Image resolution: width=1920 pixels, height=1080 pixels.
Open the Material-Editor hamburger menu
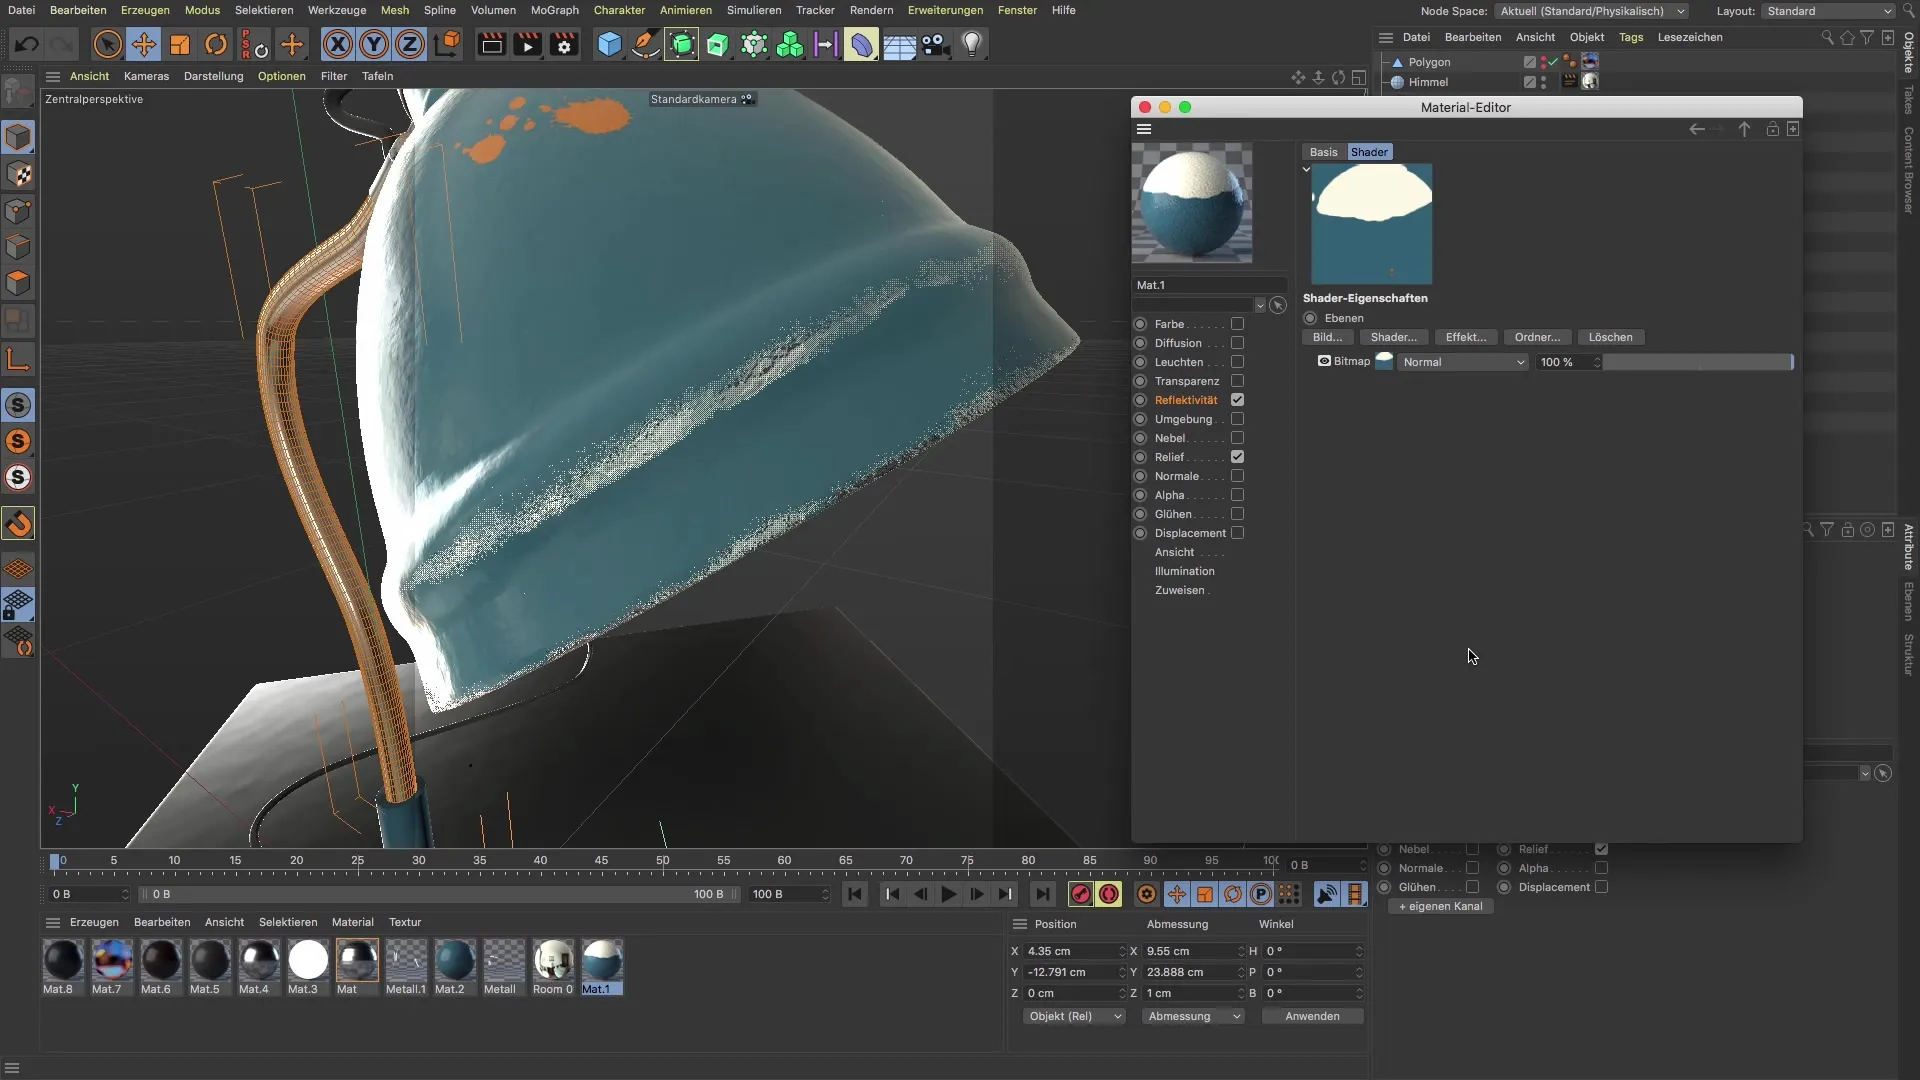point(1144,129)
